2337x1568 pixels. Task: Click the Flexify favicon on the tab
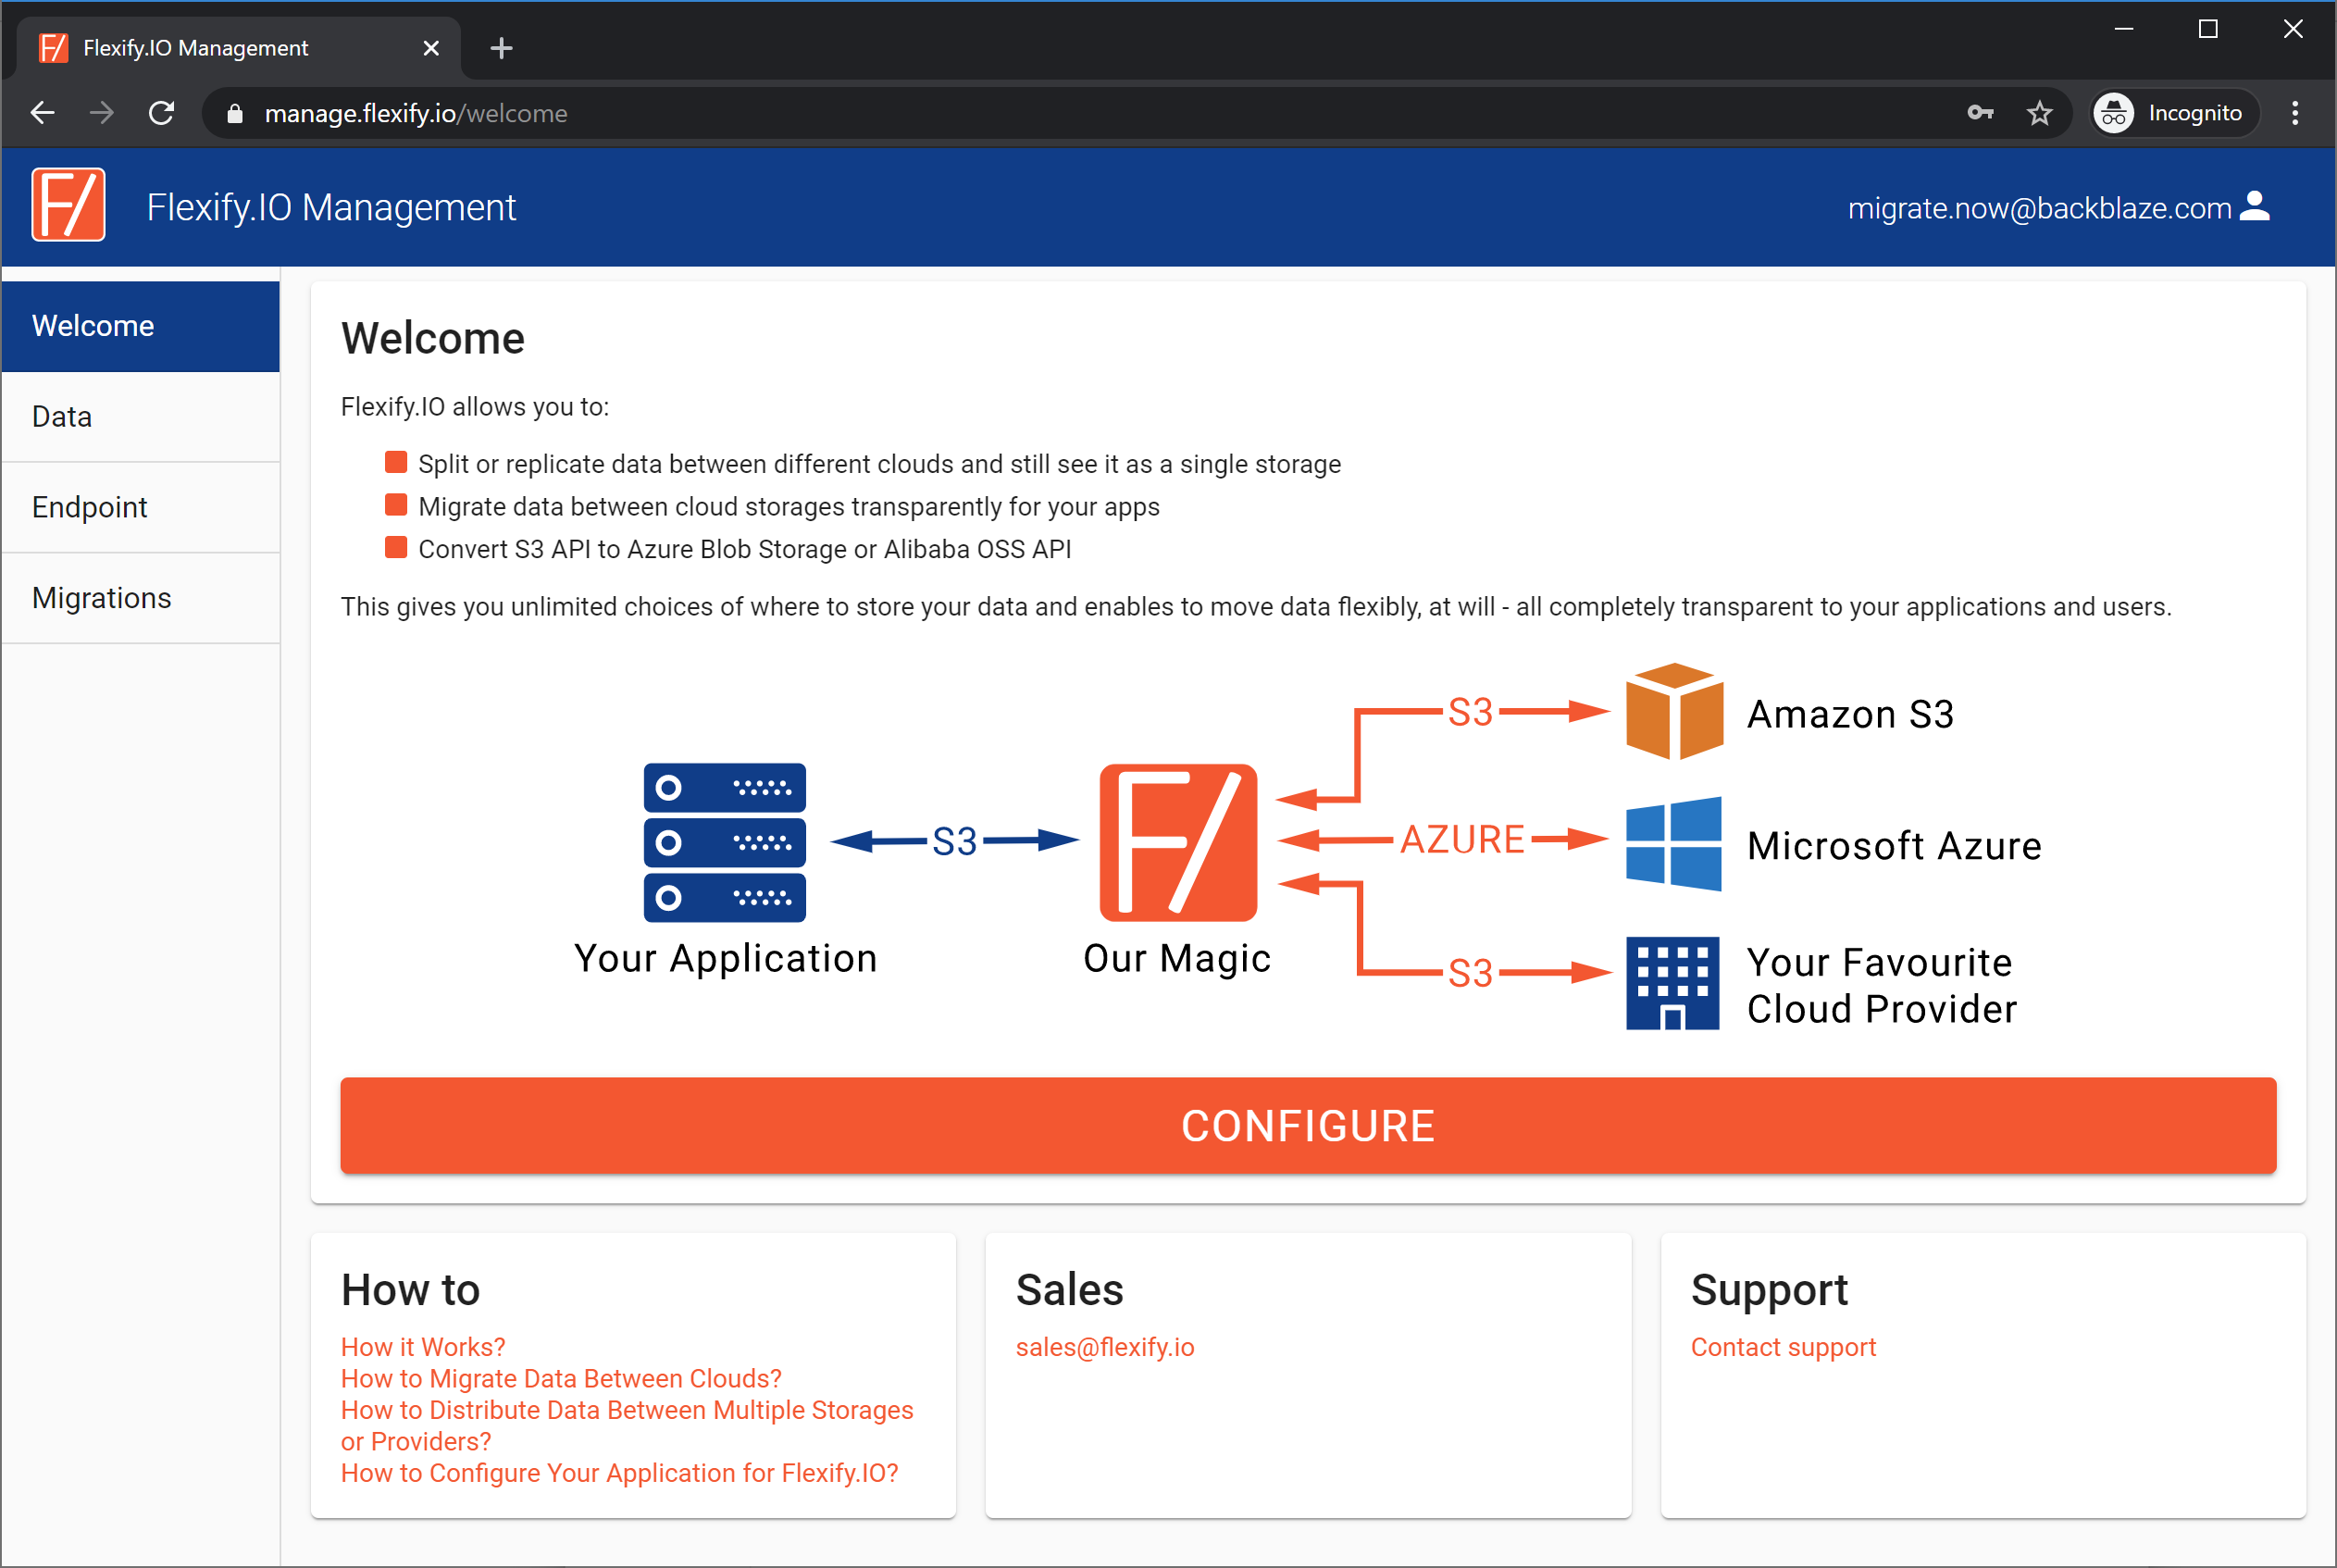[53, 48]
